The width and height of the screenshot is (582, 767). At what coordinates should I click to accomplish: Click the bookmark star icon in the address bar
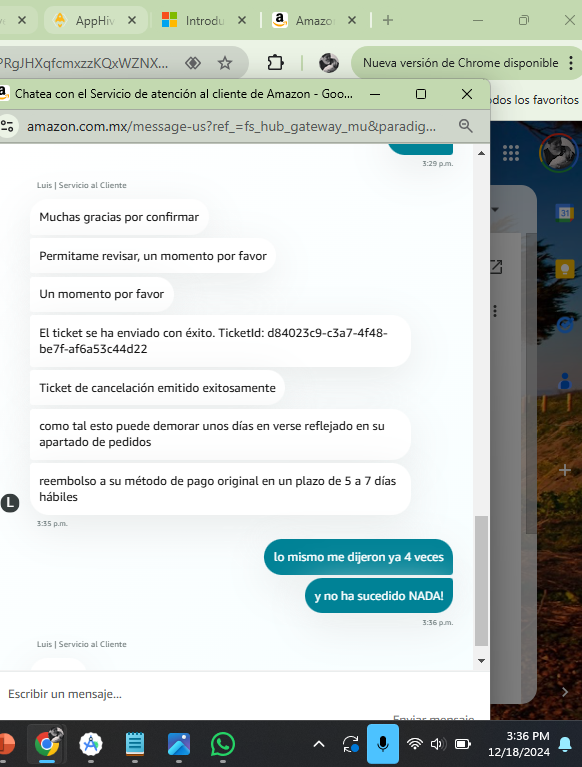(x=225, y=63)
